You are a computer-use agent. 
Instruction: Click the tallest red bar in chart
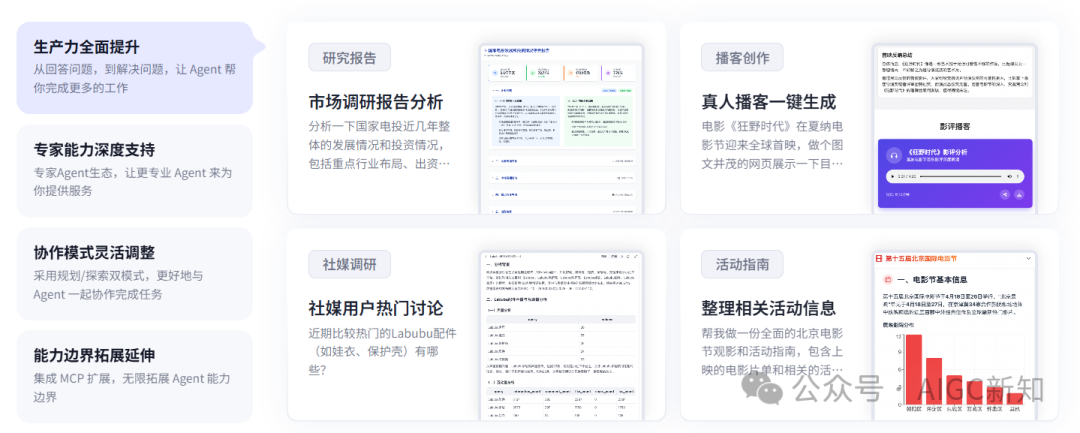[913, 369]
